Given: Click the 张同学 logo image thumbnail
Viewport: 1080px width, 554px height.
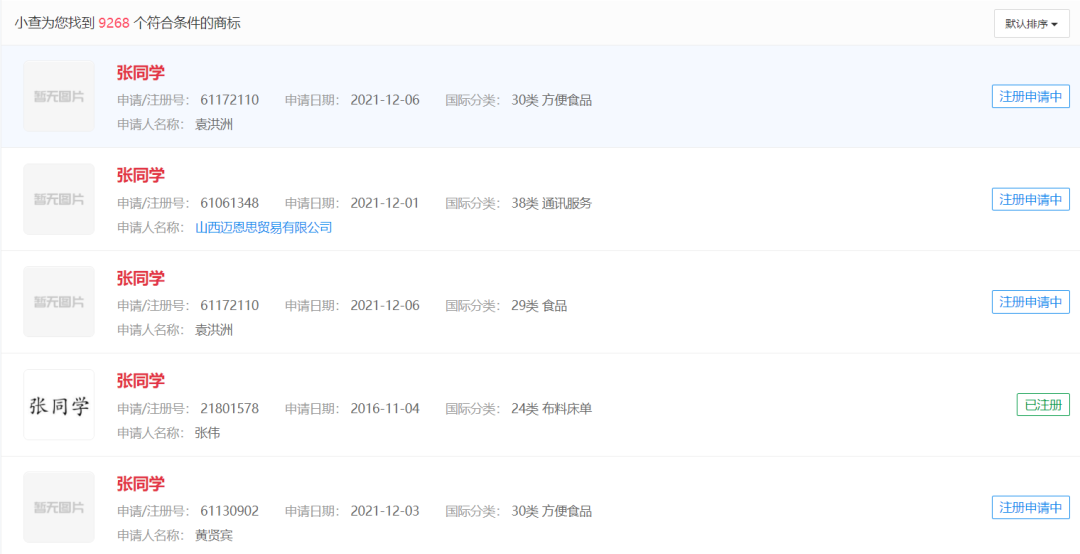Looking at the screenshot, I should 59,405.
